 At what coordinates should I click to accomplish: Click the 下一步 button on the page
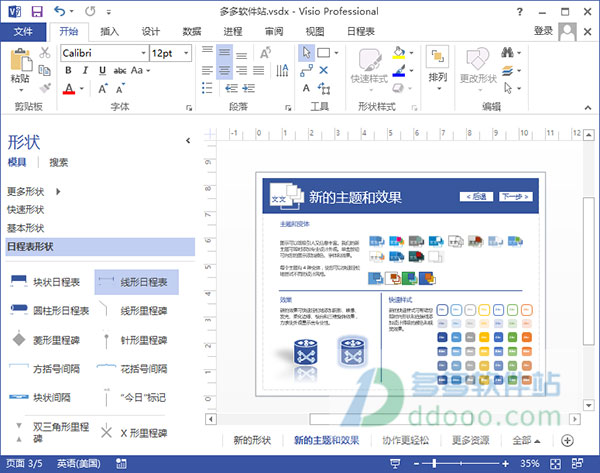coord(515,197)
